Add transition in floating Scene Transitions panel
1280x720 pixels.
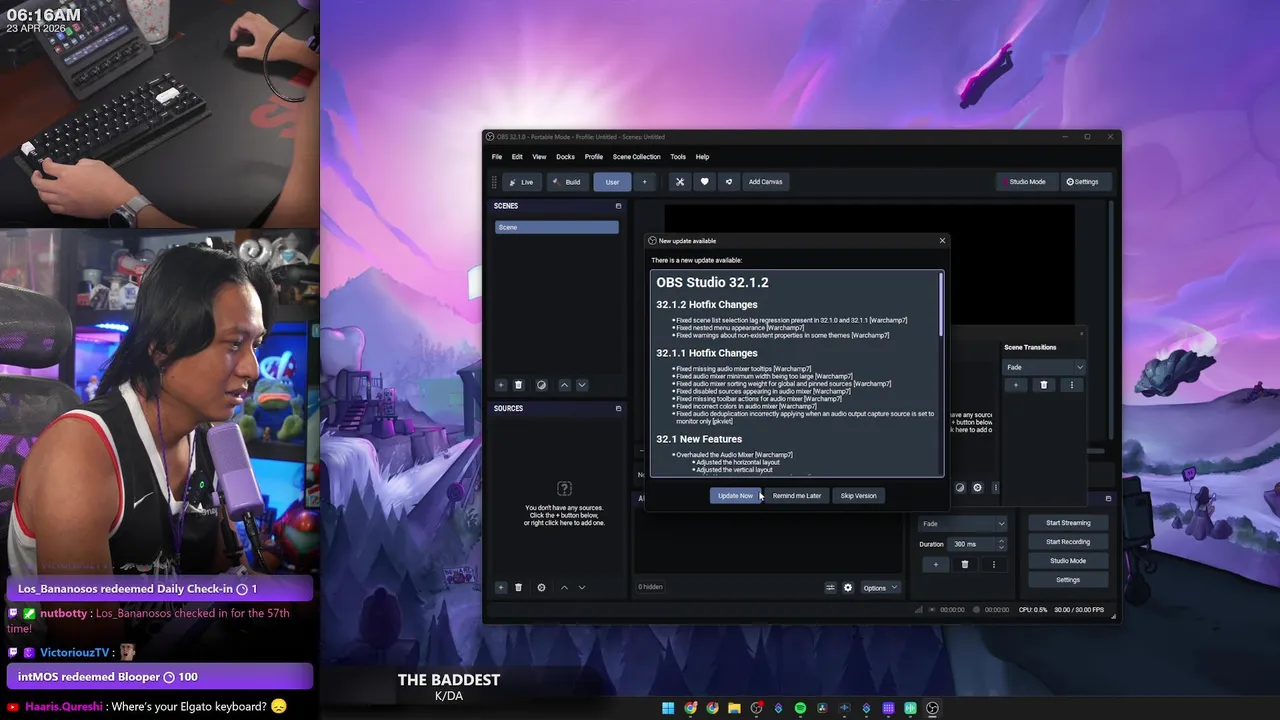coord(1016,385)
